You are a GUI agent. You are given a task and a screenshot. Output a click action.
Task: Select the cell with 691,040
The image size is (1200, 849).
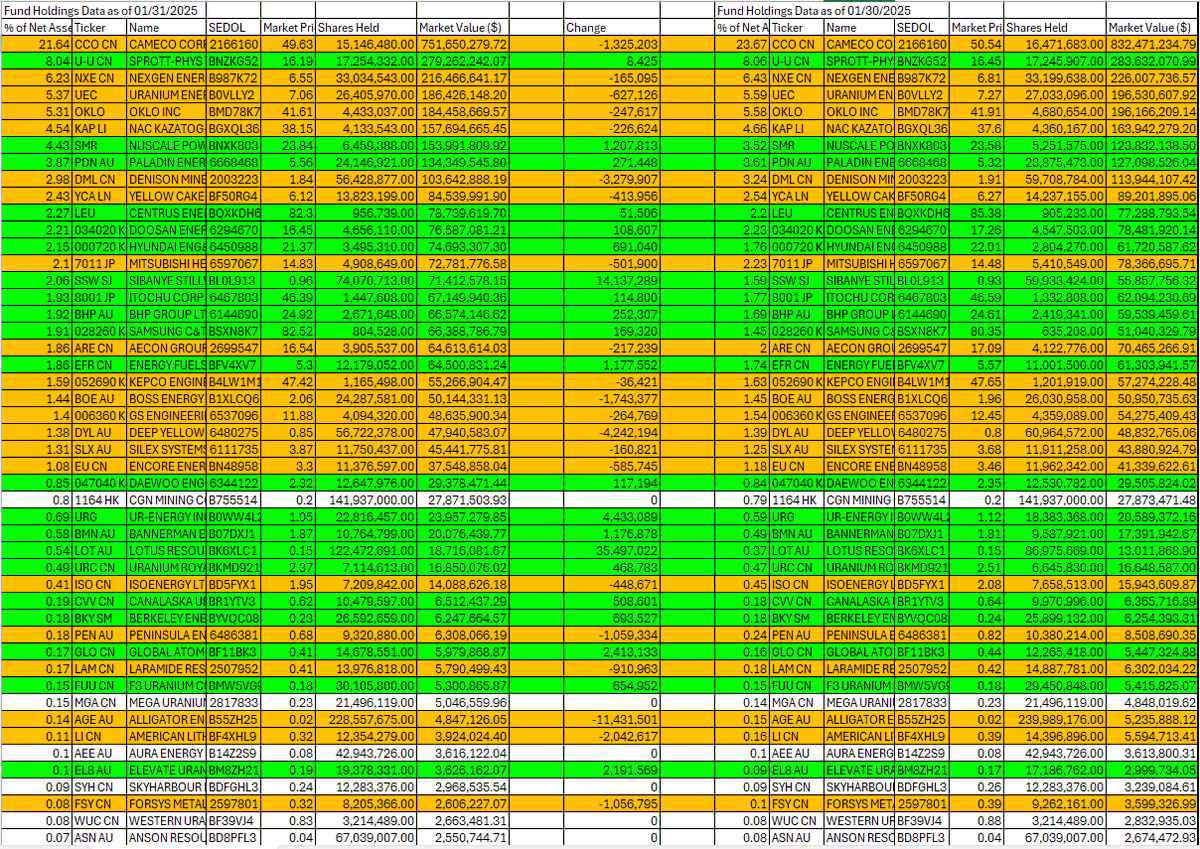(x=612, y=245)
